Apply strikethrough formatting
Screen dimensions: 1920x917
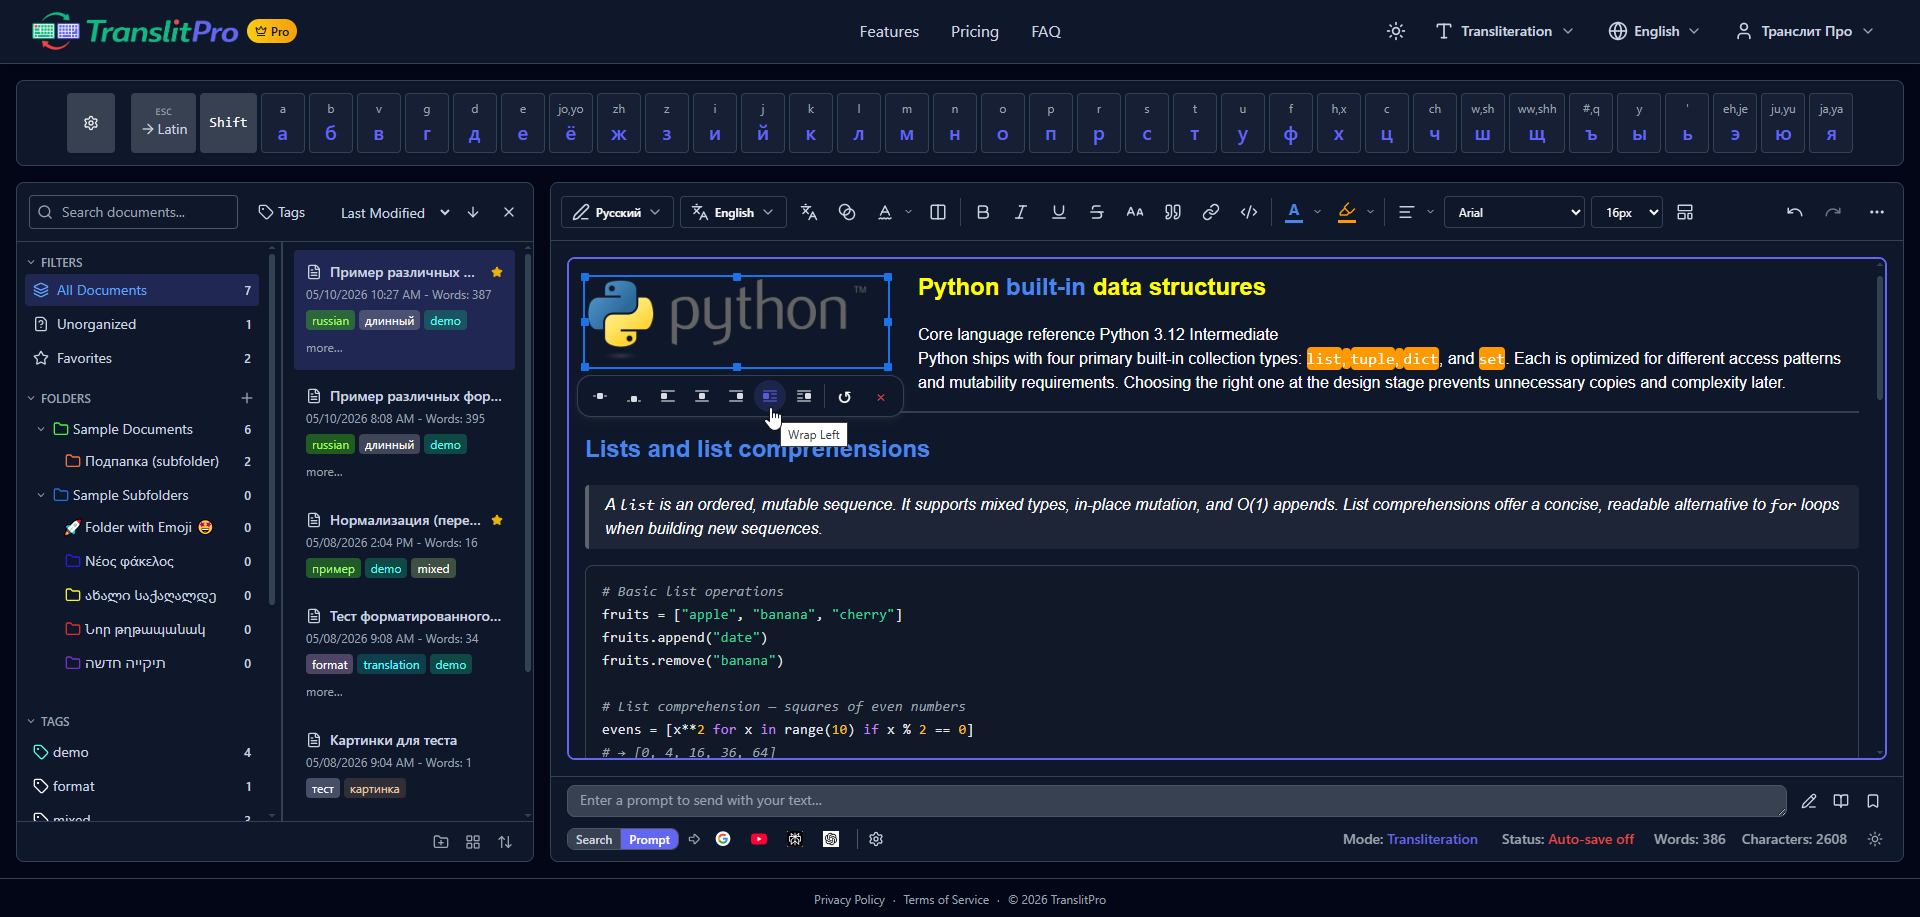click(1096, 212)
